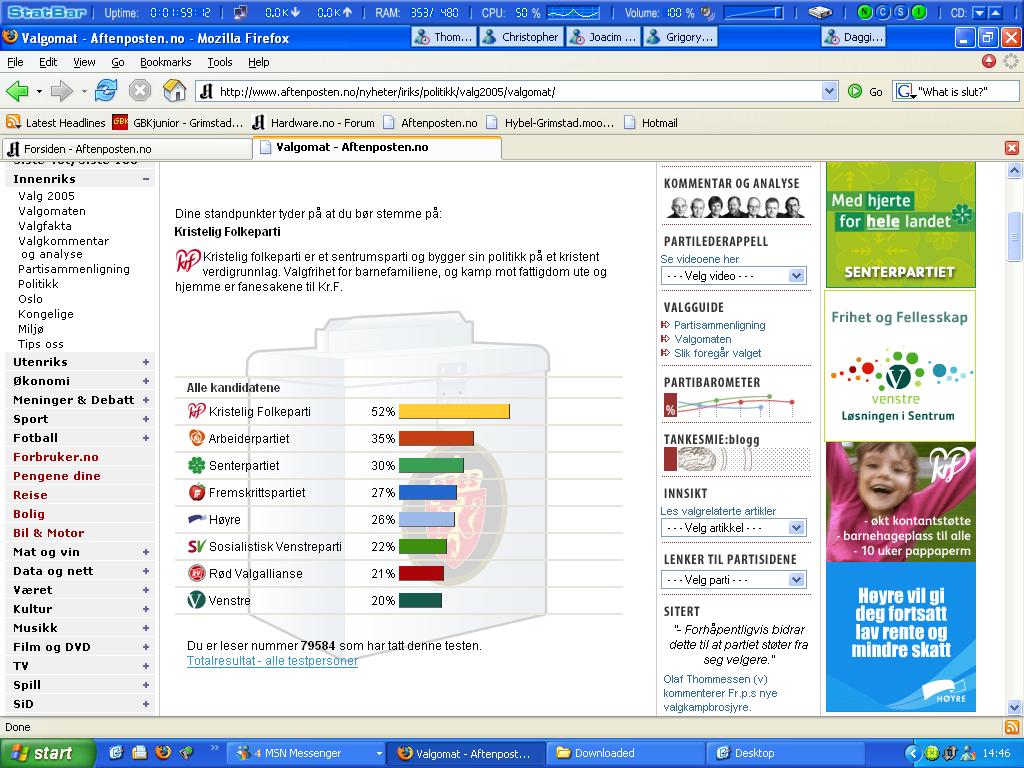Click the Senterpartiet clover logo

pos(197,465)
